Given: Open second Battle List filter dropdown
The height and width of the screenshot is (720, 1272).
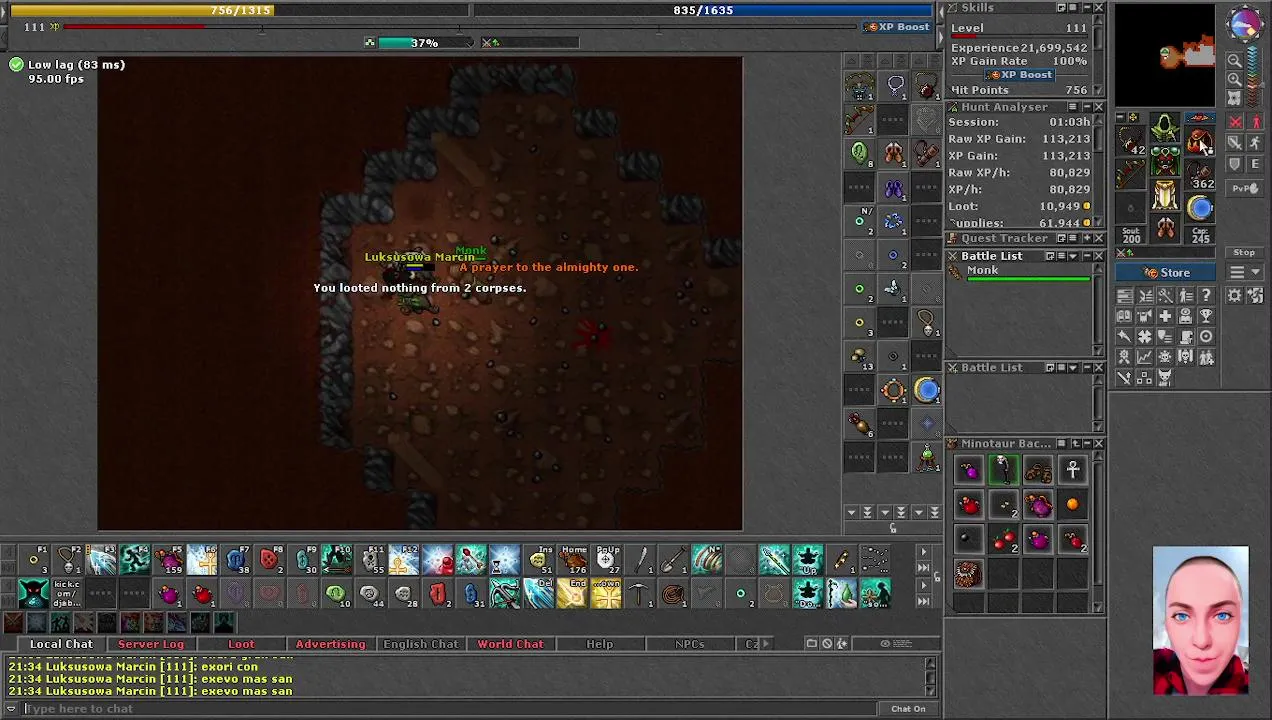Looking at the screenshot, I should point(1075,368).
